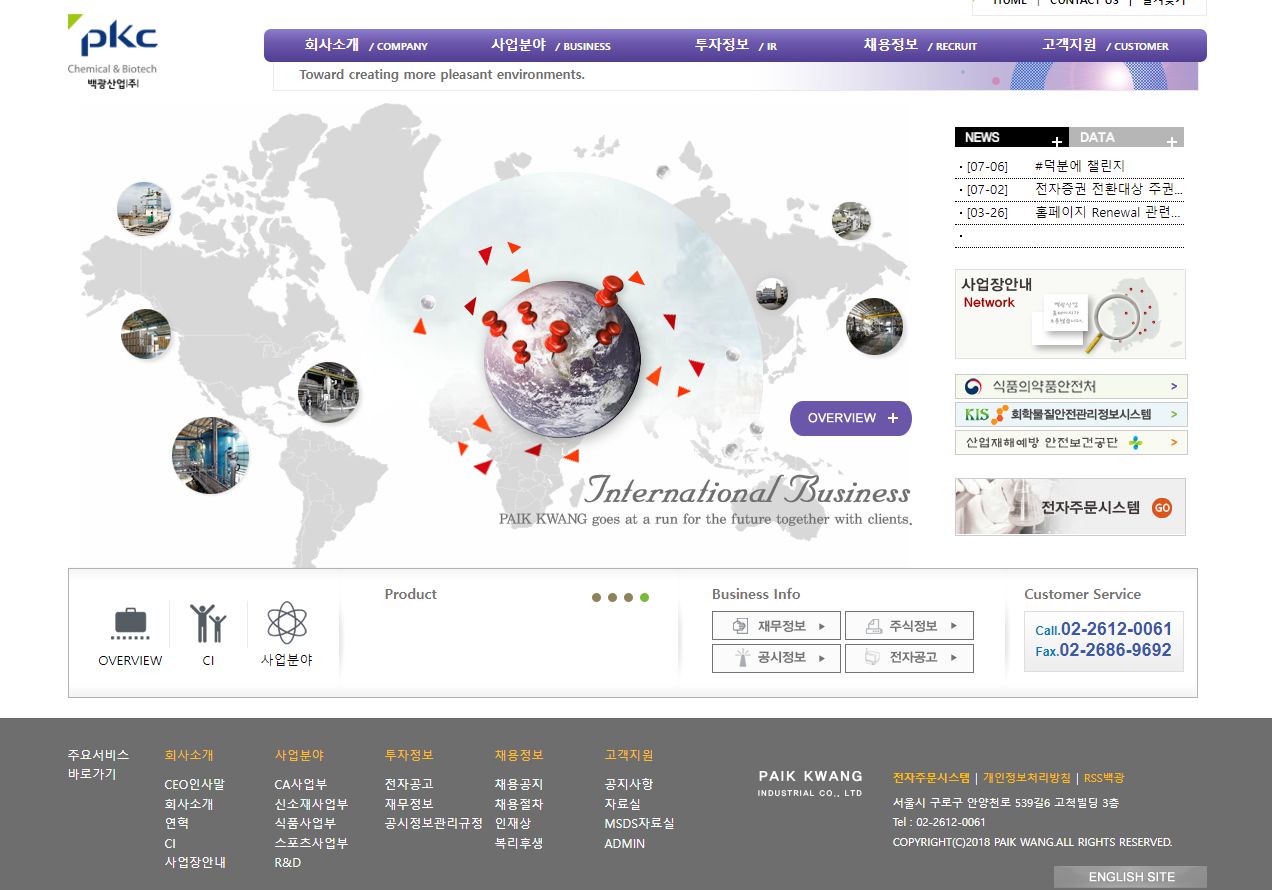
Task: Open the KIS 화학물질안전관리정보시스템 banner
Action: (x=1071, y=414)
